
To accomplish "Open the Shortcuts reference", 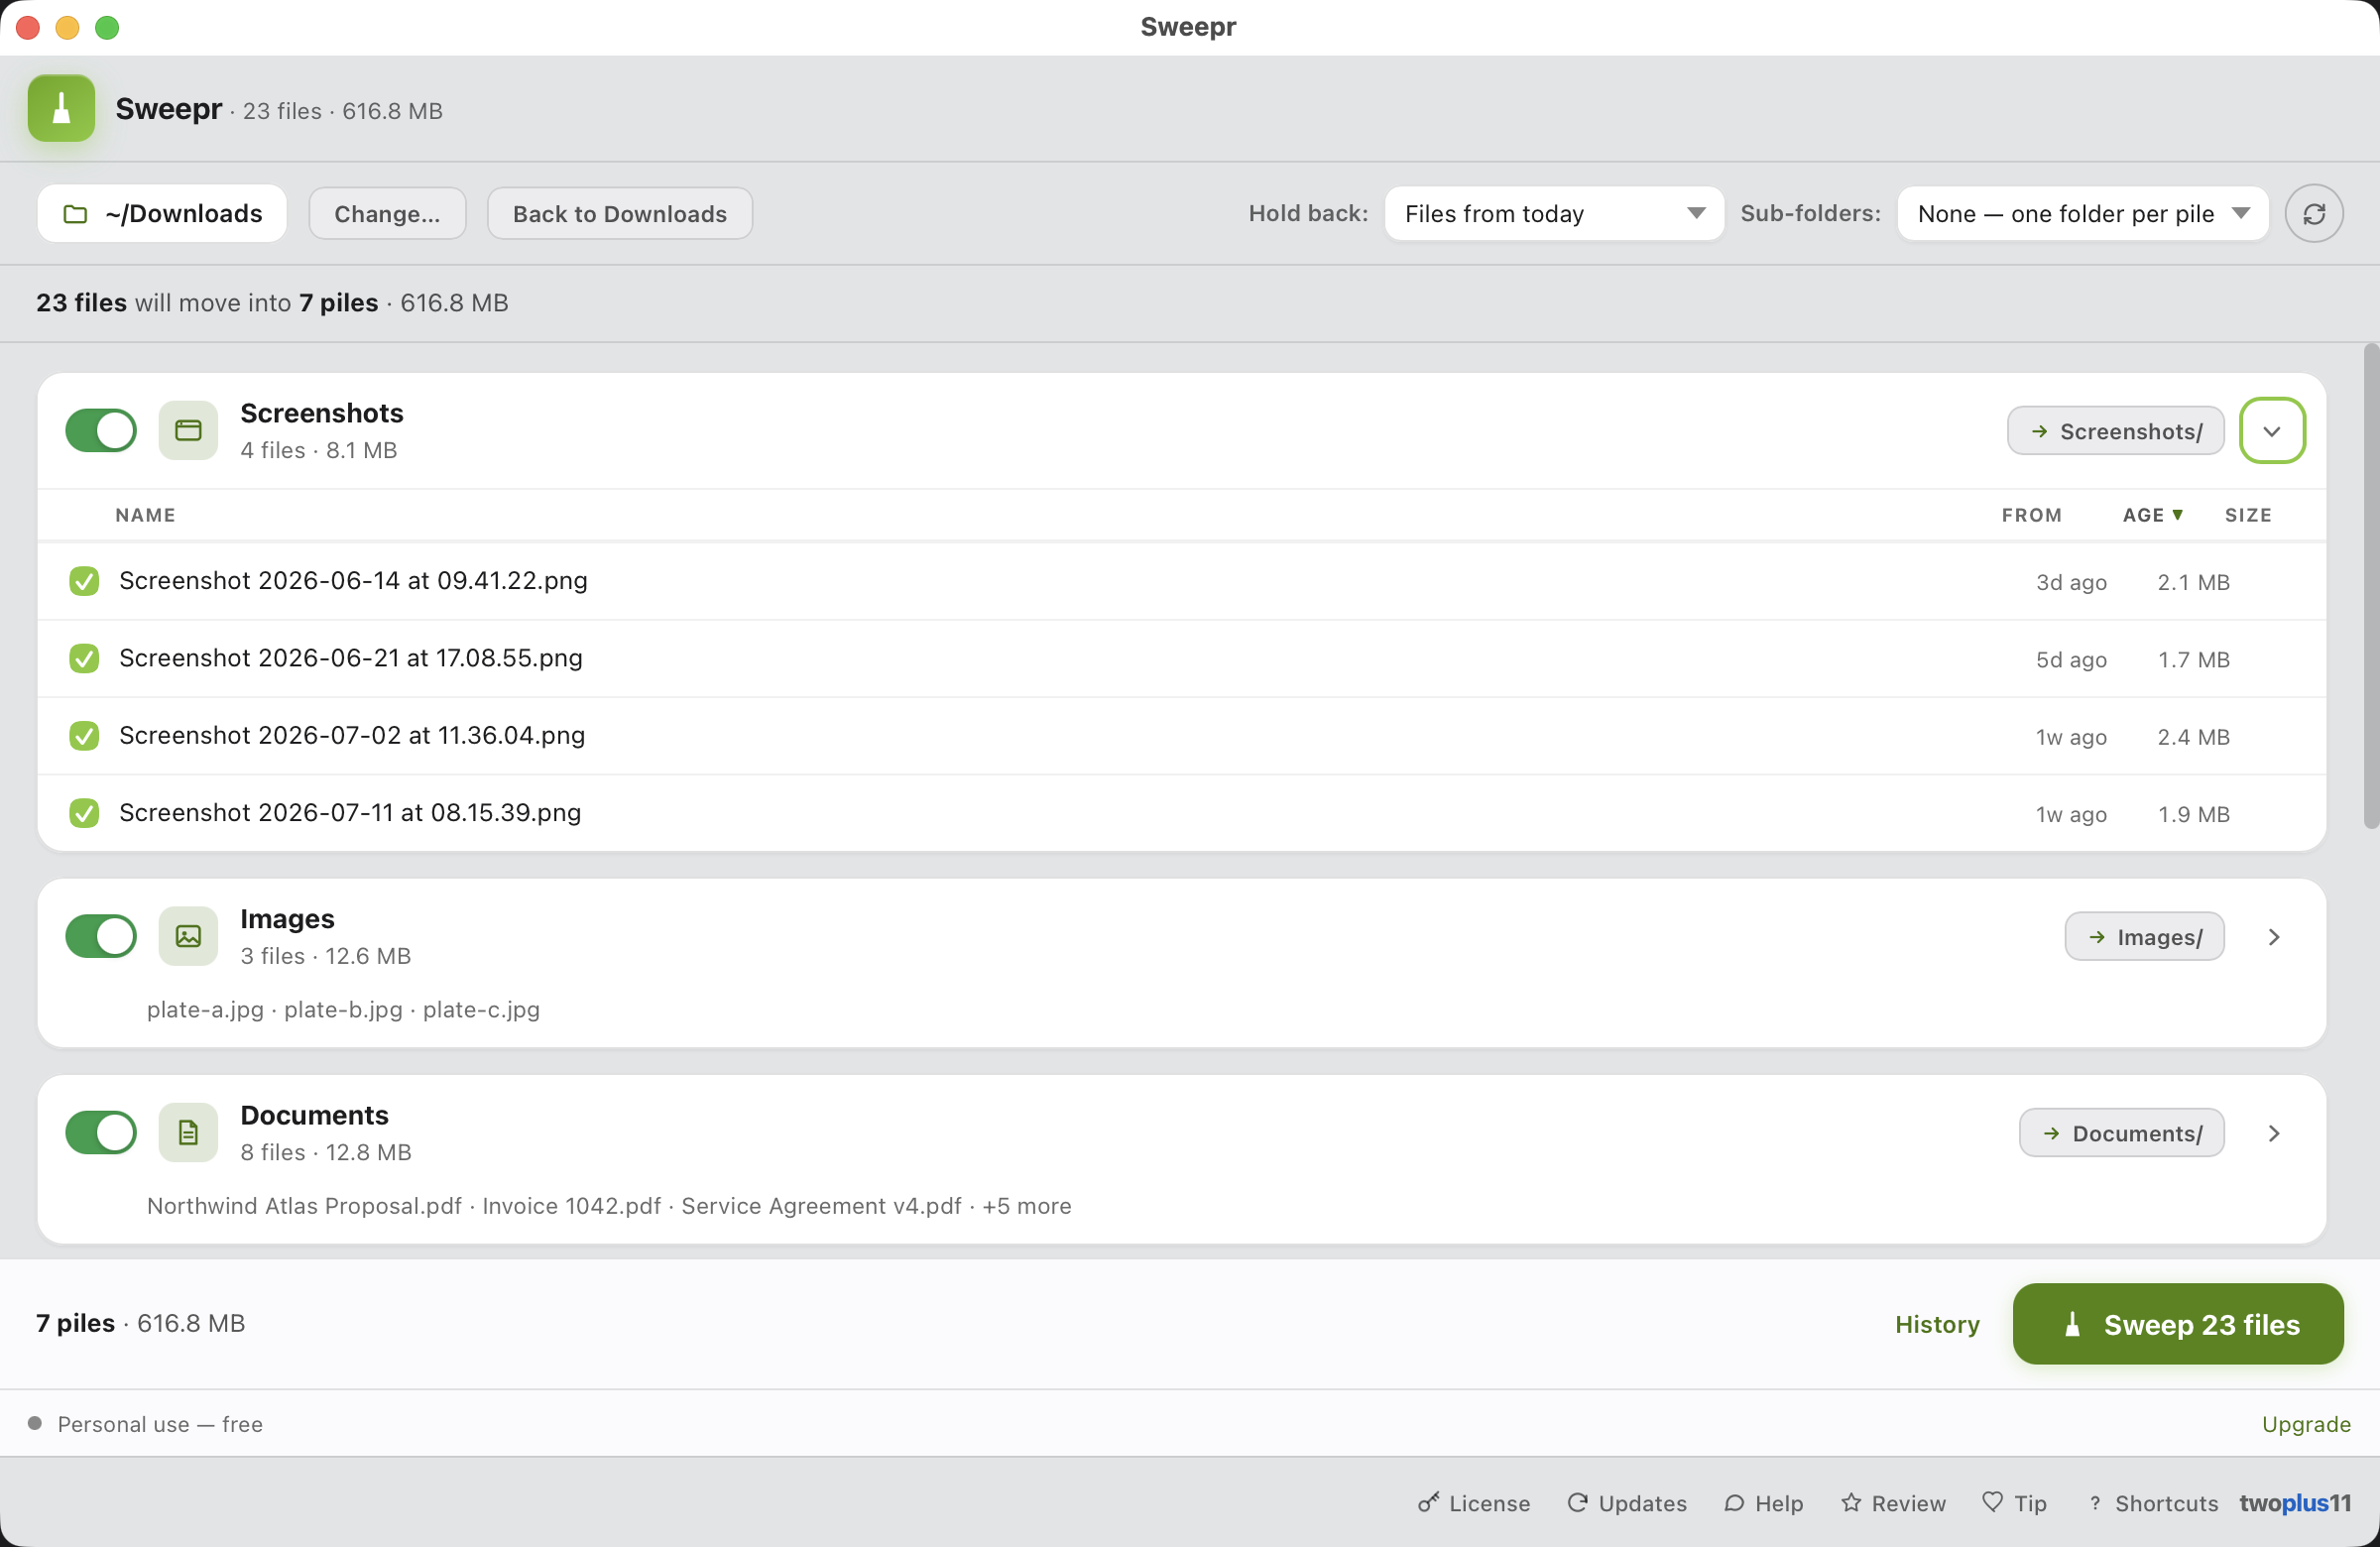I will coord(2152,1502).
